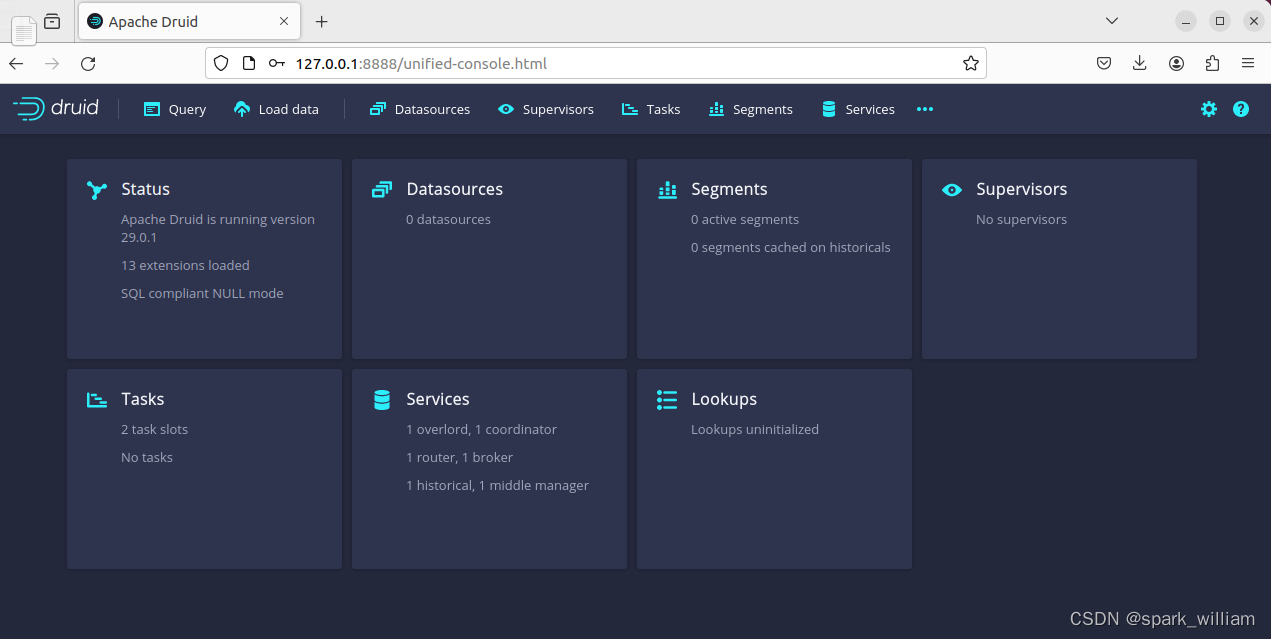Viewport: 1271px width, 639px height.
Task: Click 'No supervisors' text
Action: [x=1021, y=219]
